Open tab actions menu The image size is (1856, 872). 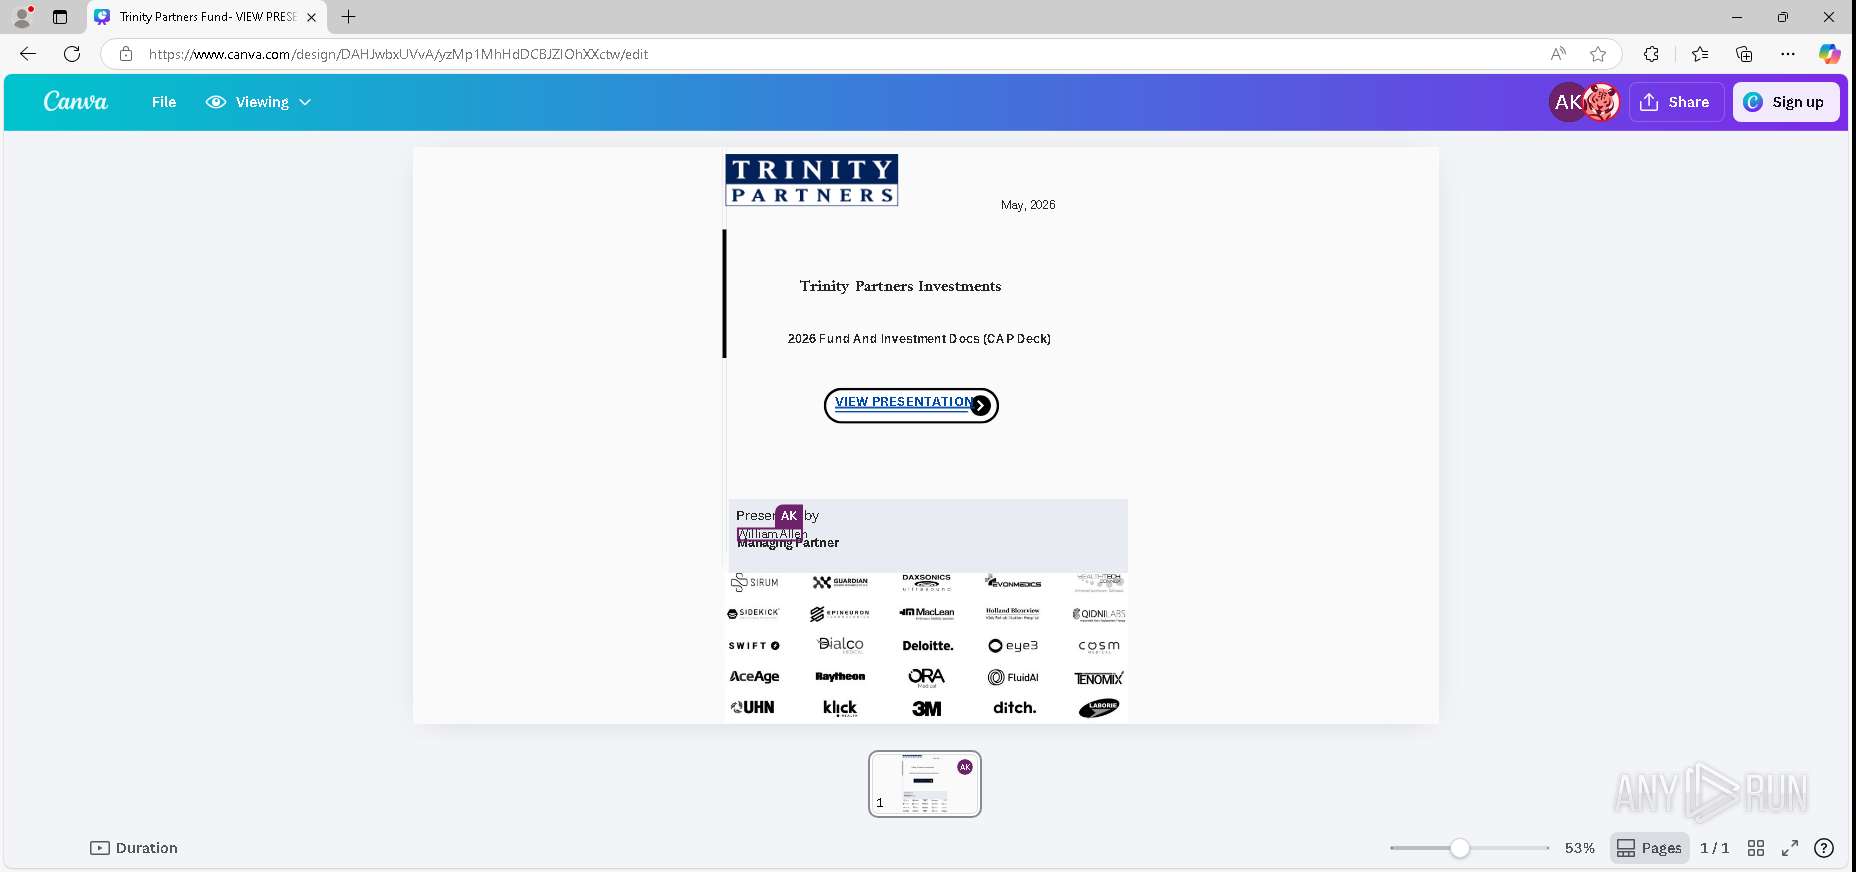tap(60, 17)
